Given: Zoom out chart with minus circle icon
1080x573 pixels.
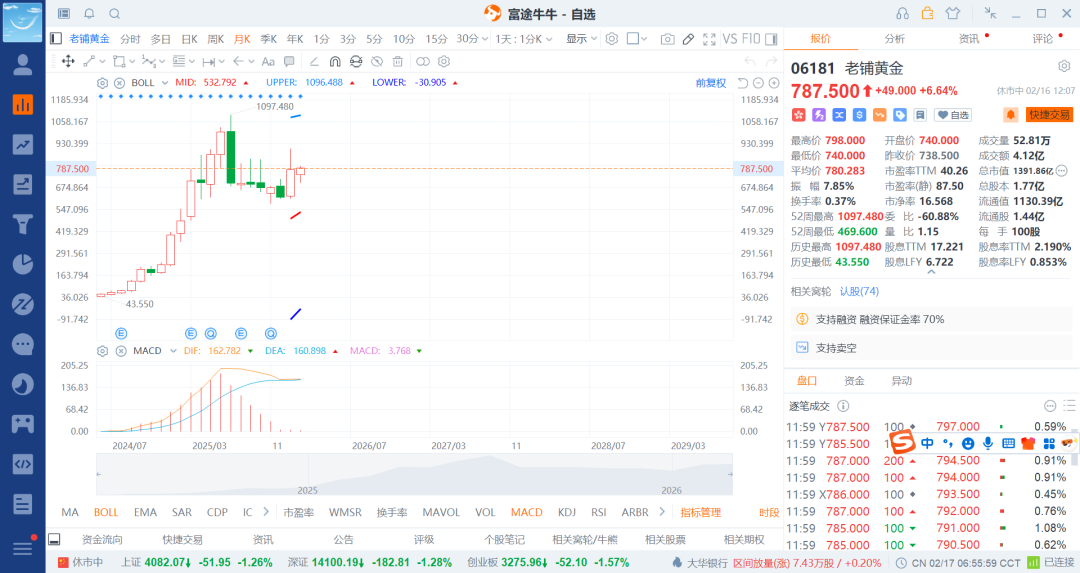Looking at the screenshot, I should click(x=758, y=83).
